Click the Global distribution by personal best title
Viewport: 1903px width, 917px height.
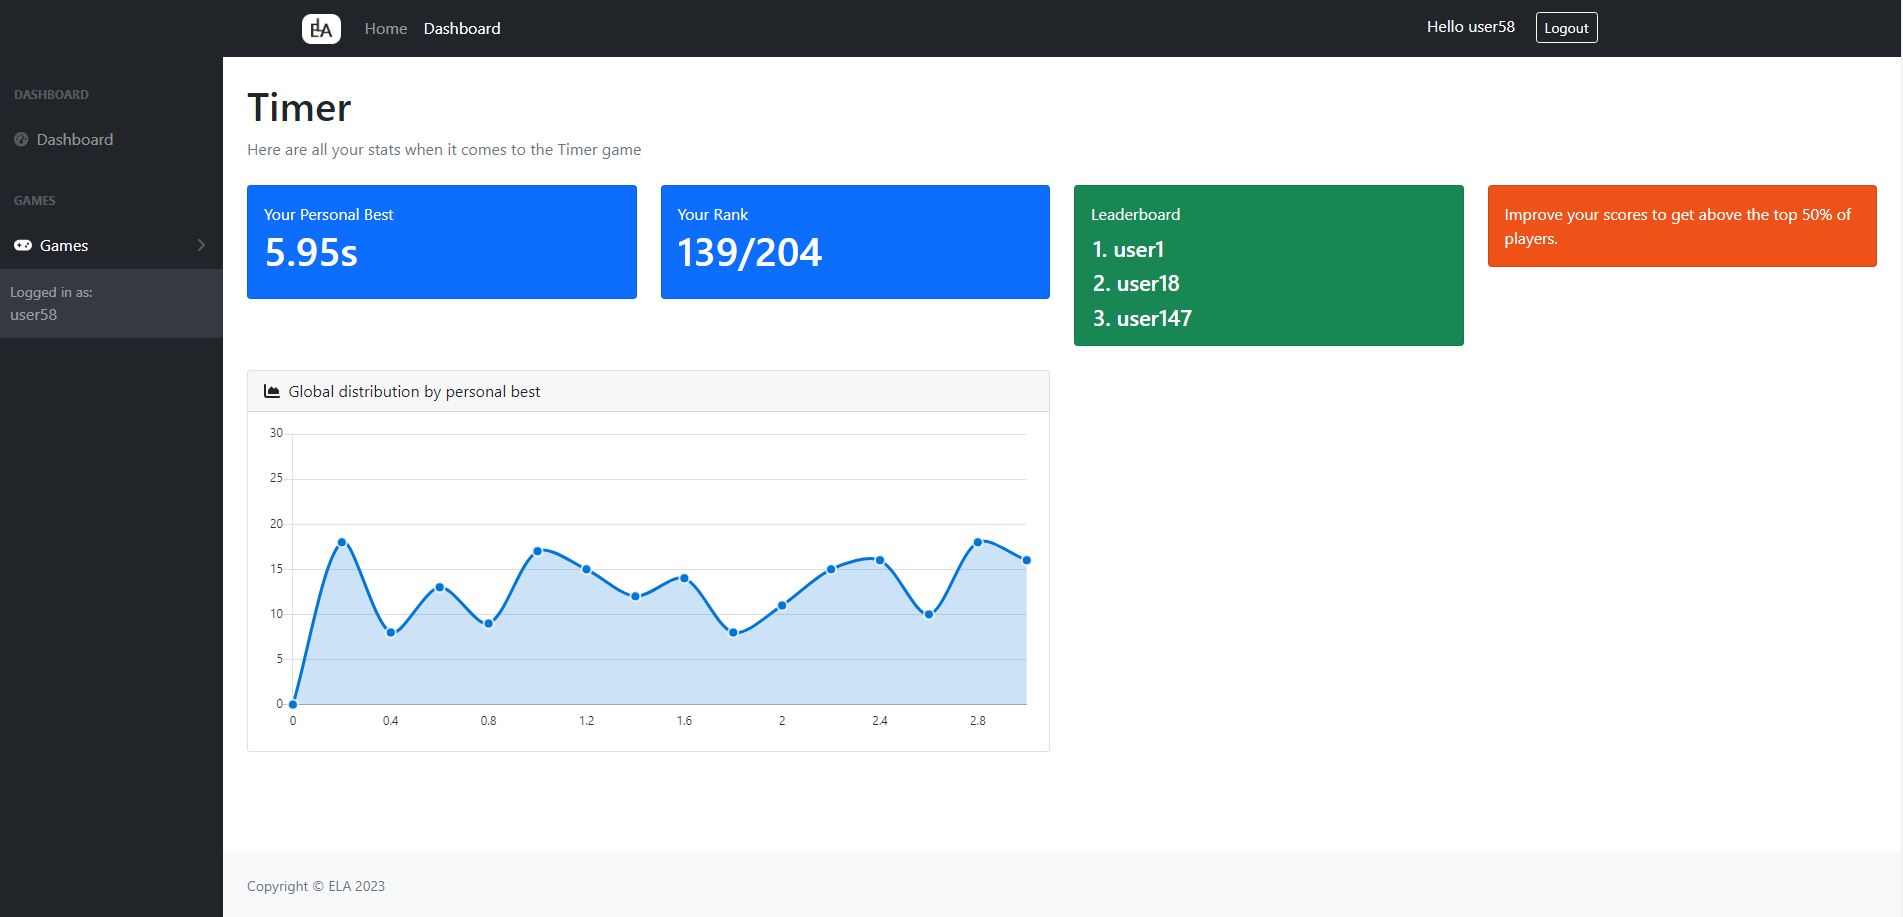pos(414,391)
